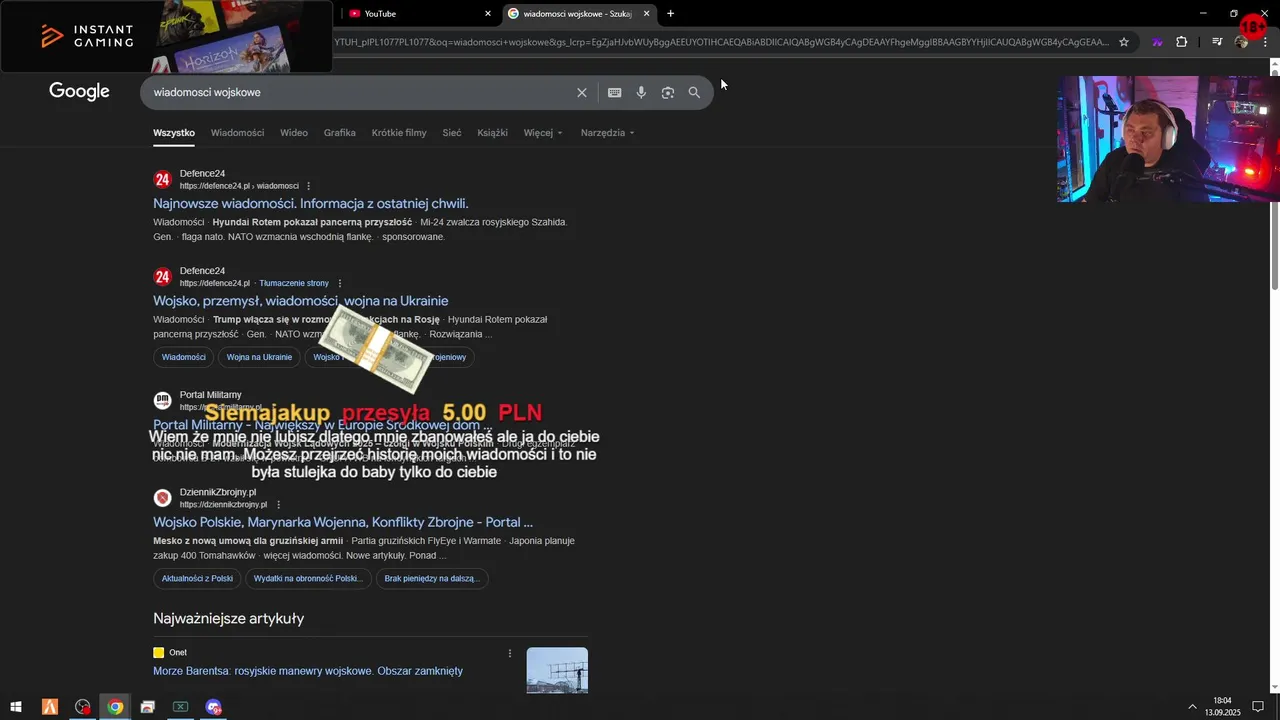Click the 'Wojna na Ukrainie' chip
The image size is (1280, 720).
[259, 357]
